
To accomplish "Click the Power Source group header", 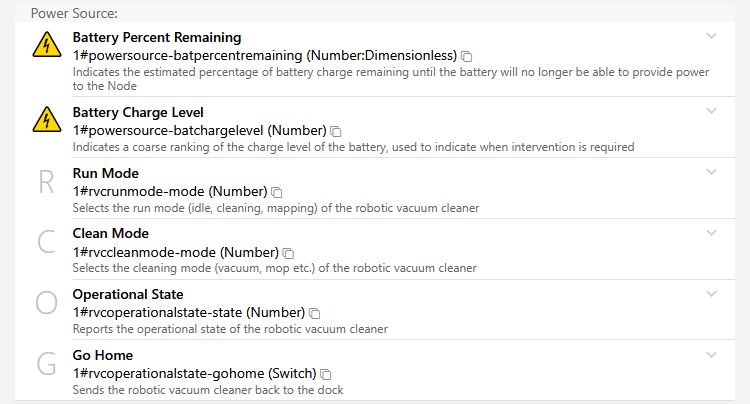I will tap(74, 13).
